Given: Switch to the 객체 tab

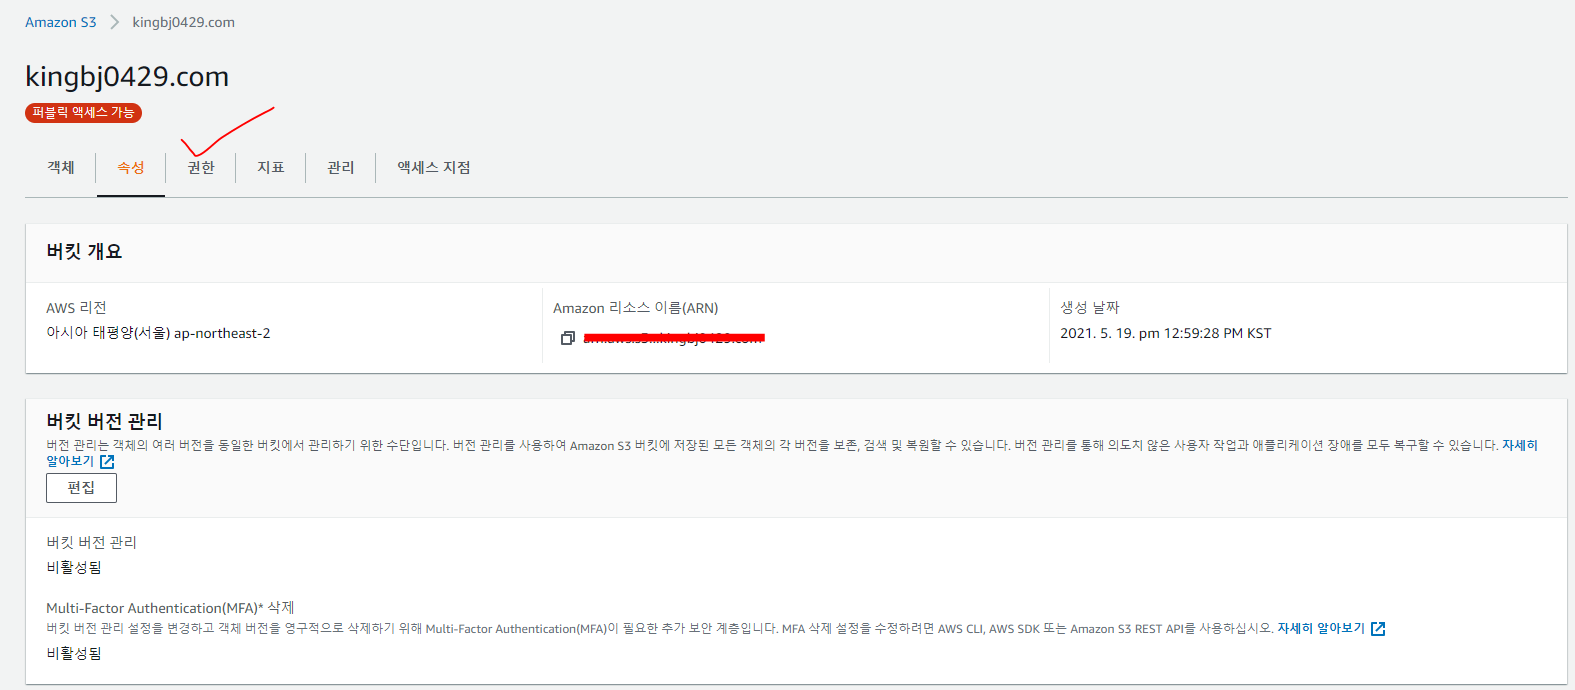Looking at the screenshot, I should [x=61, y=167].
